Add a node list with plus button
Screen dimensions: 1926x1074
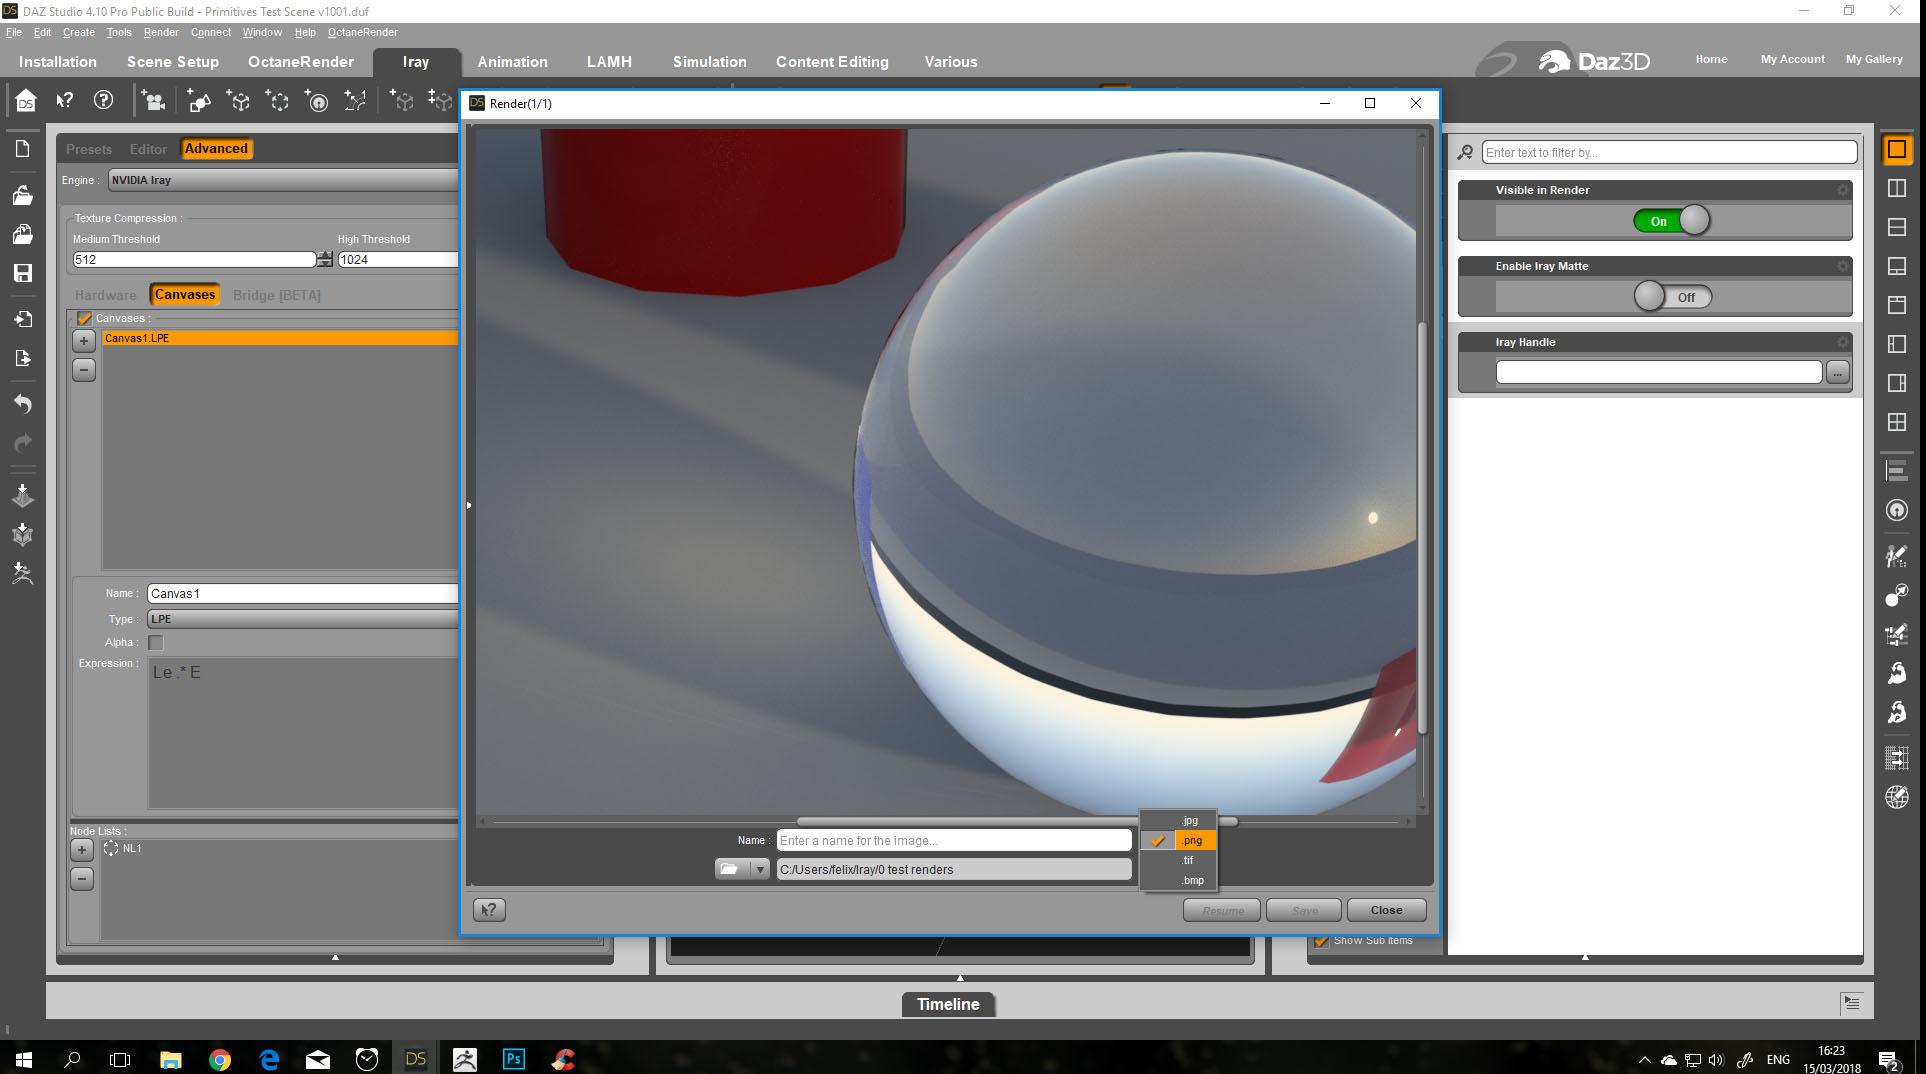click(82, 850)
